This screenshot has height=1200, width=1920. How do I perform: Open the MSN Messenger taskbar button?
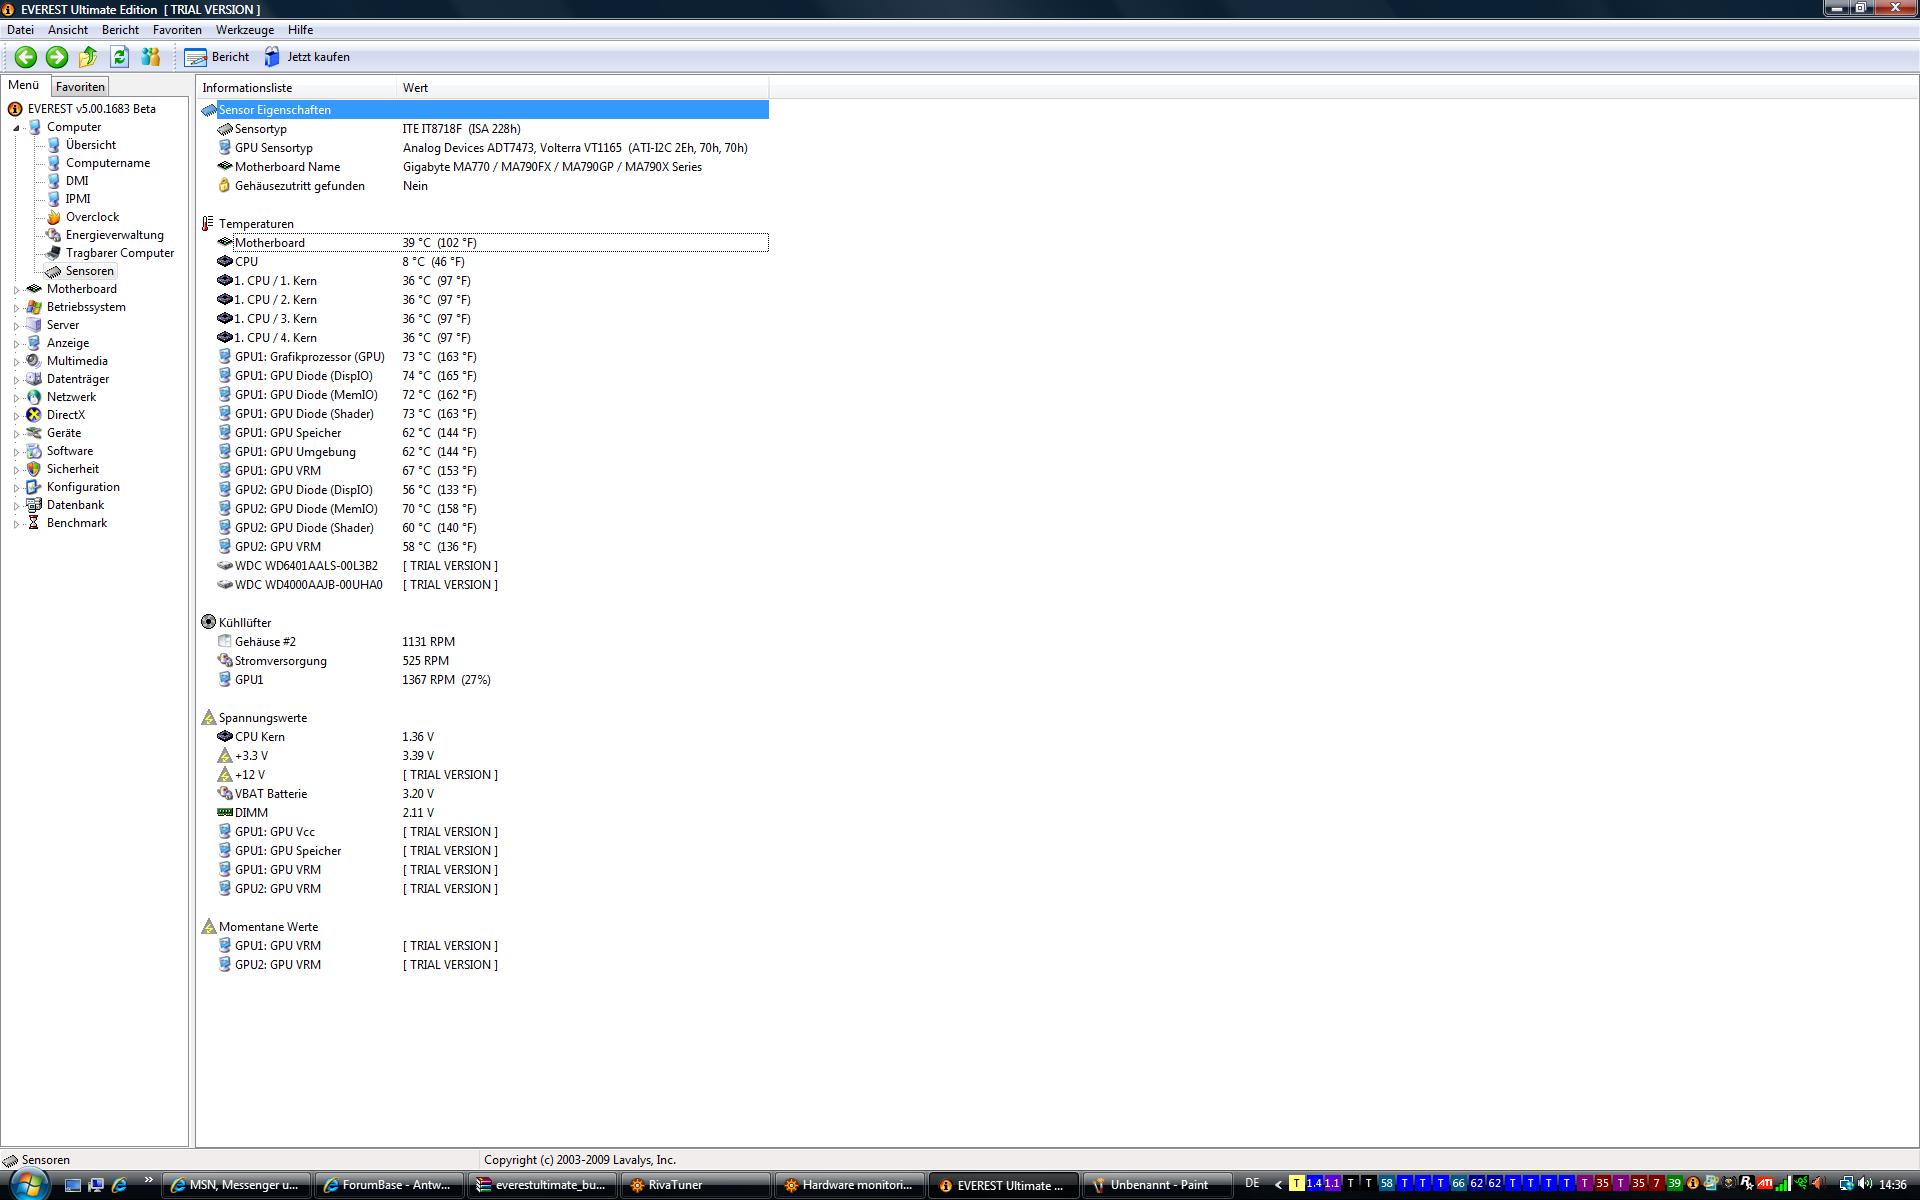click(237, 1185)
